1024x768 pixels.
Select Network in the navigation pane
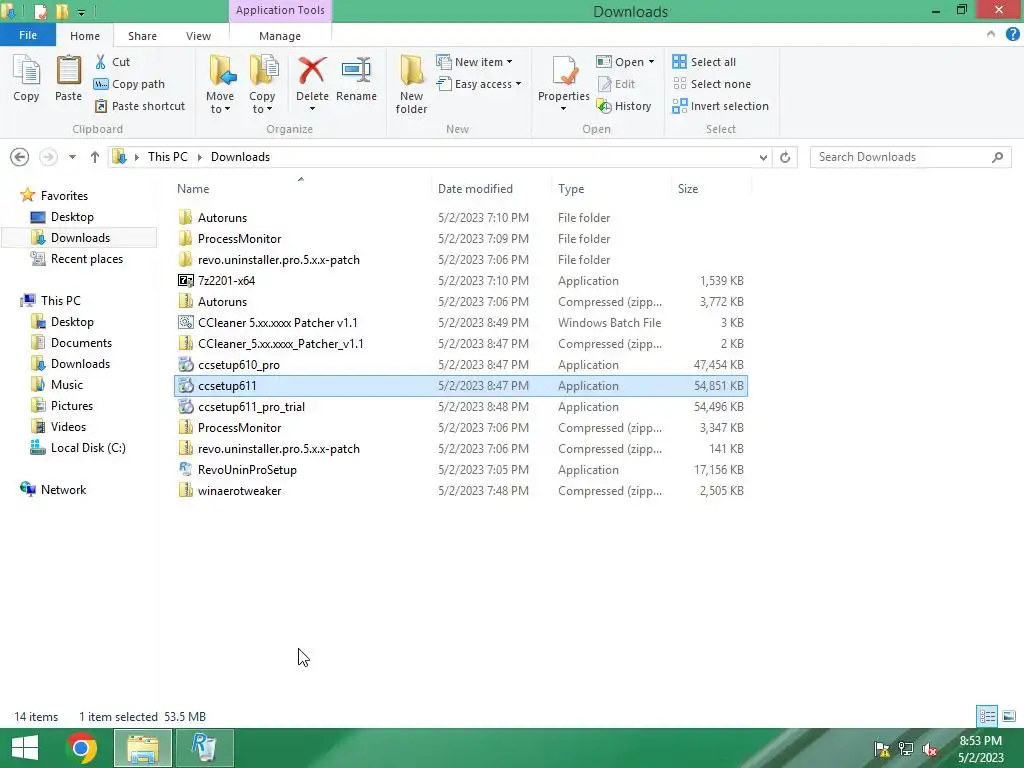[54, 490]
